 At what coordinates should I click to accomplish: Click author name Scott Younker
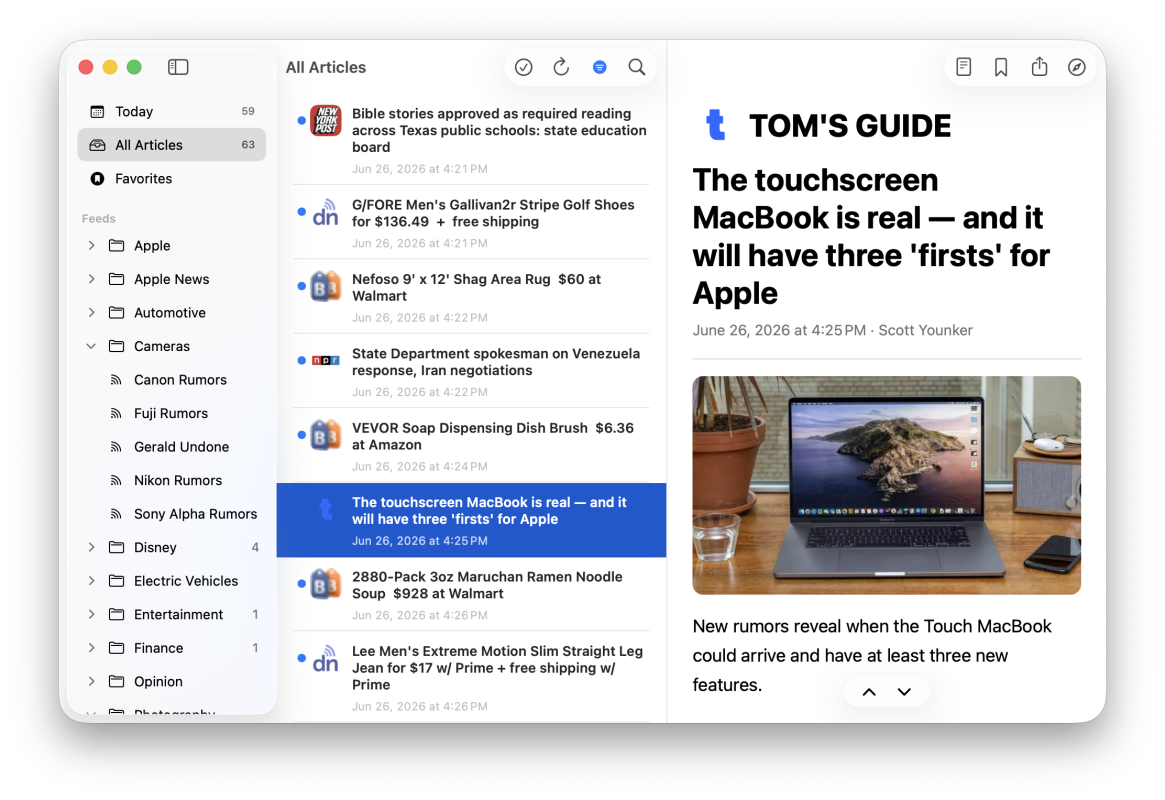click(925, 330)
